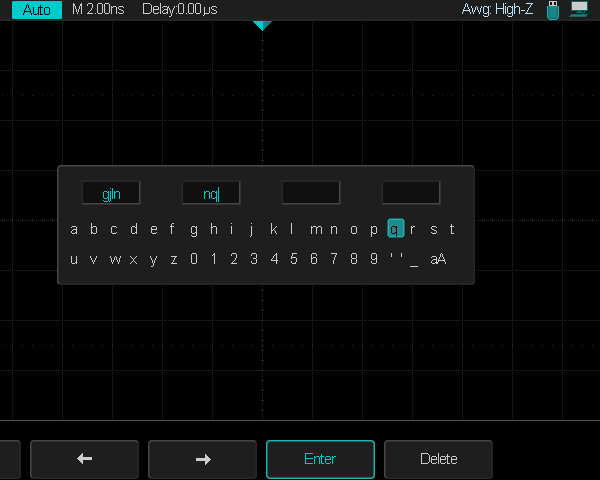Image resolution: width=600 pixels, height=480 pixels.
Task: Select the digit 0 on keyboard
Action: point(194,259)
